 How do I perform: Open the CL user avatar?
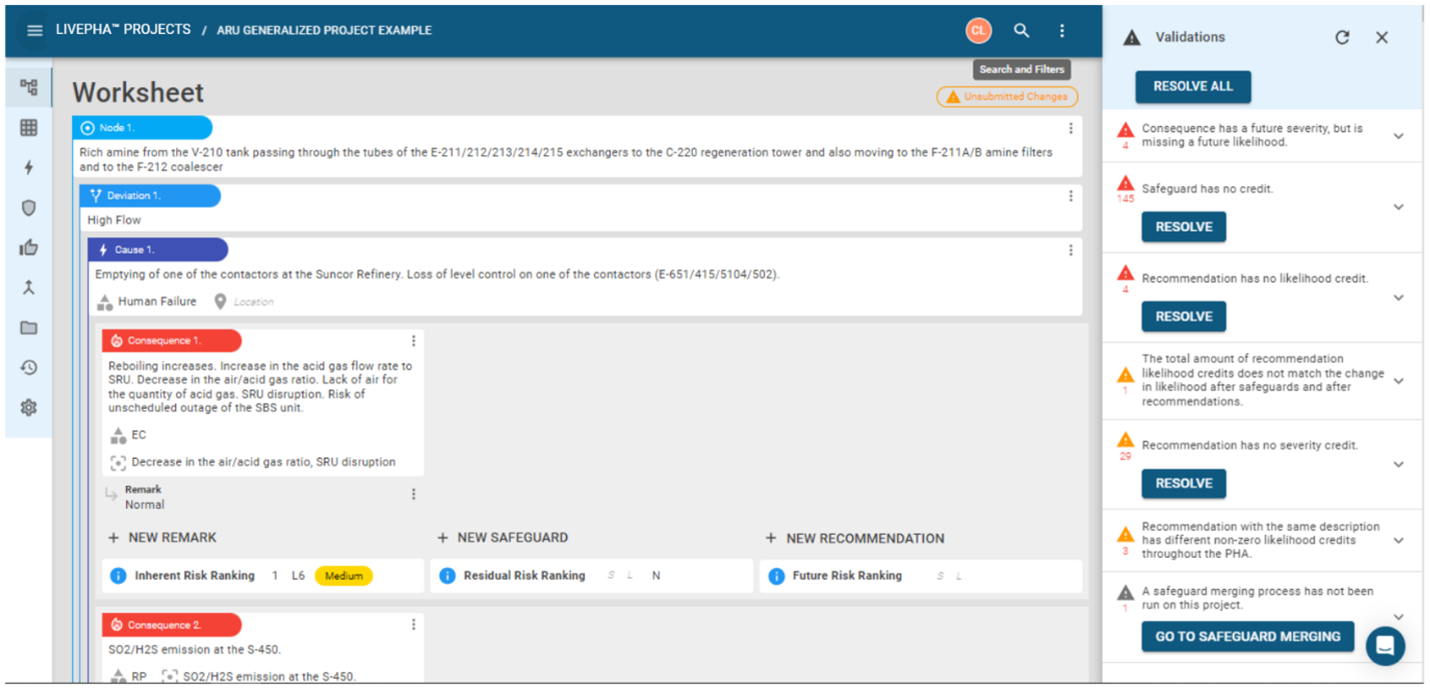point(978,30)
